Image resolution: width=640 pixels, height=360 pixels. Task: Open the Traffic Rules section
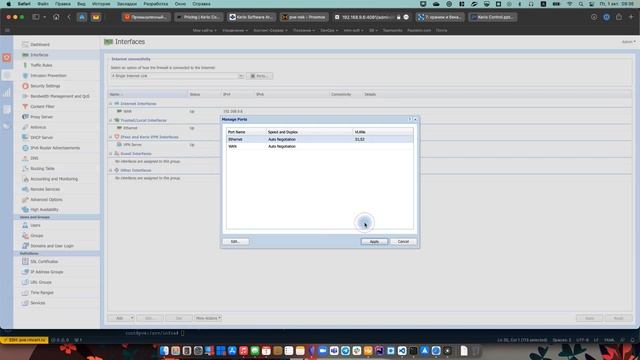41,65
